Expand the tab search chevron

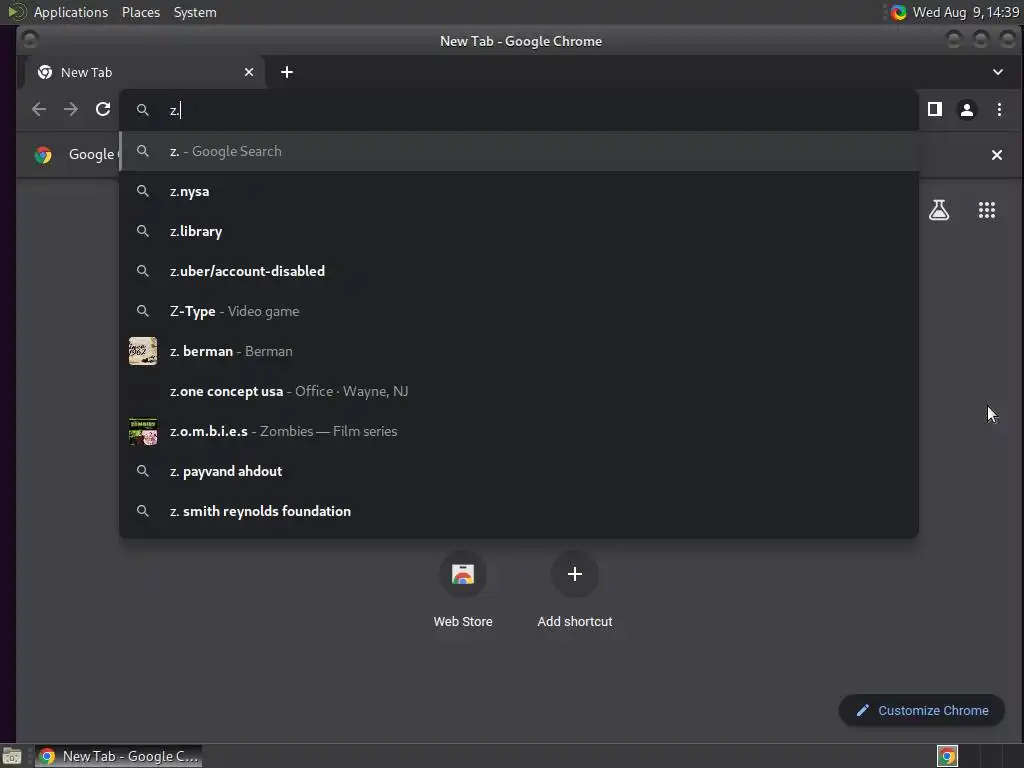[997, 72]
